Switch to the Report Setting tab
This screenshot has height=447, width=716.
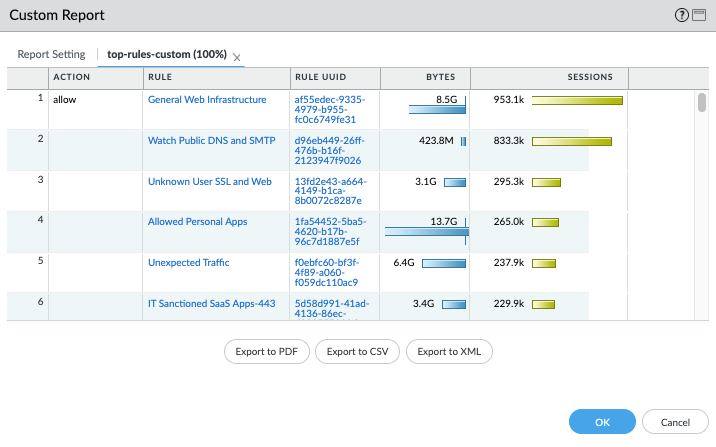[x=51, y=54]
